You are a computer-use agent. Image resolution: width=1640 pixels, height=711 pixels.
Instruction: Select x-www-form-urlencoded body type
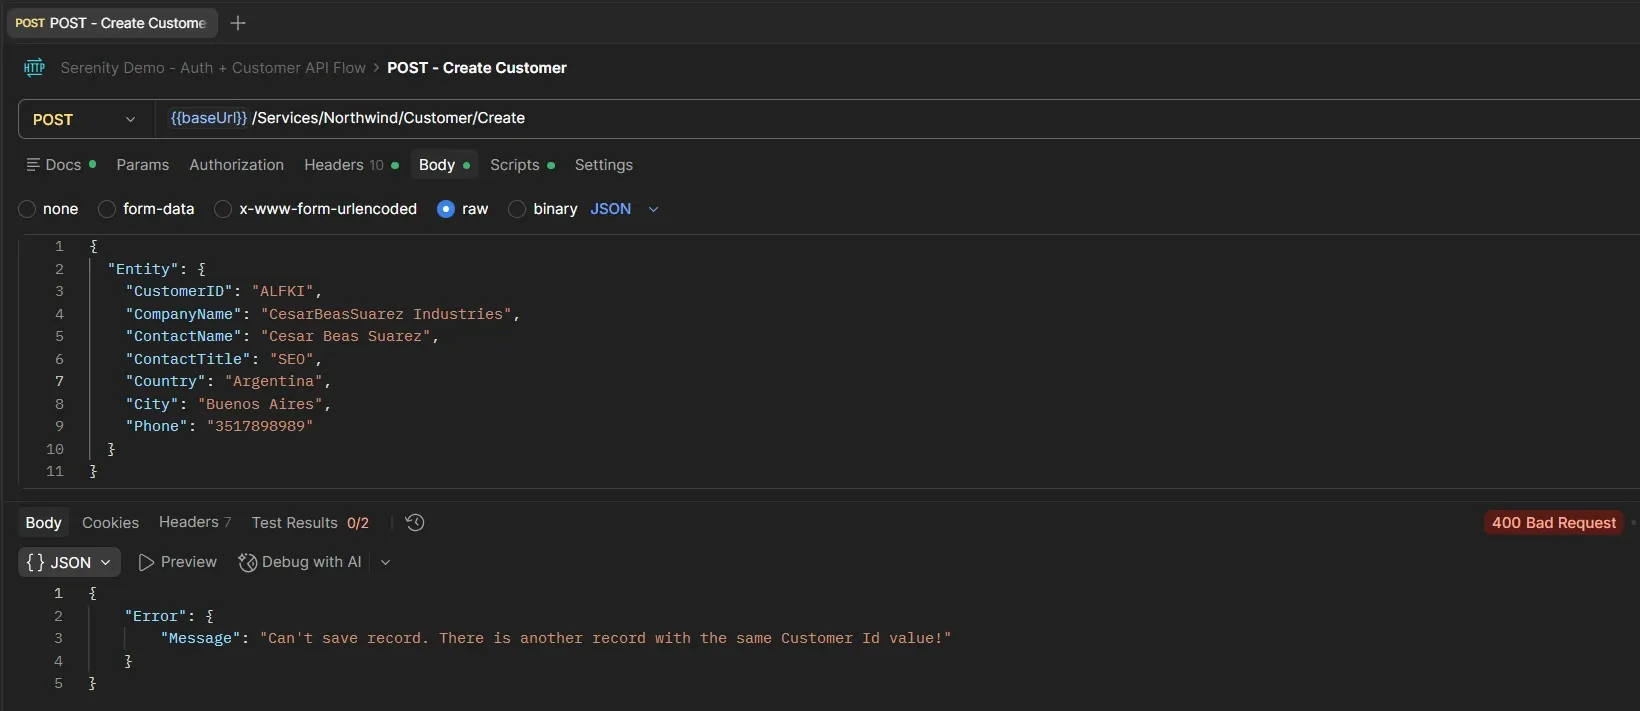pyautogui.click(x=223, y=209)
